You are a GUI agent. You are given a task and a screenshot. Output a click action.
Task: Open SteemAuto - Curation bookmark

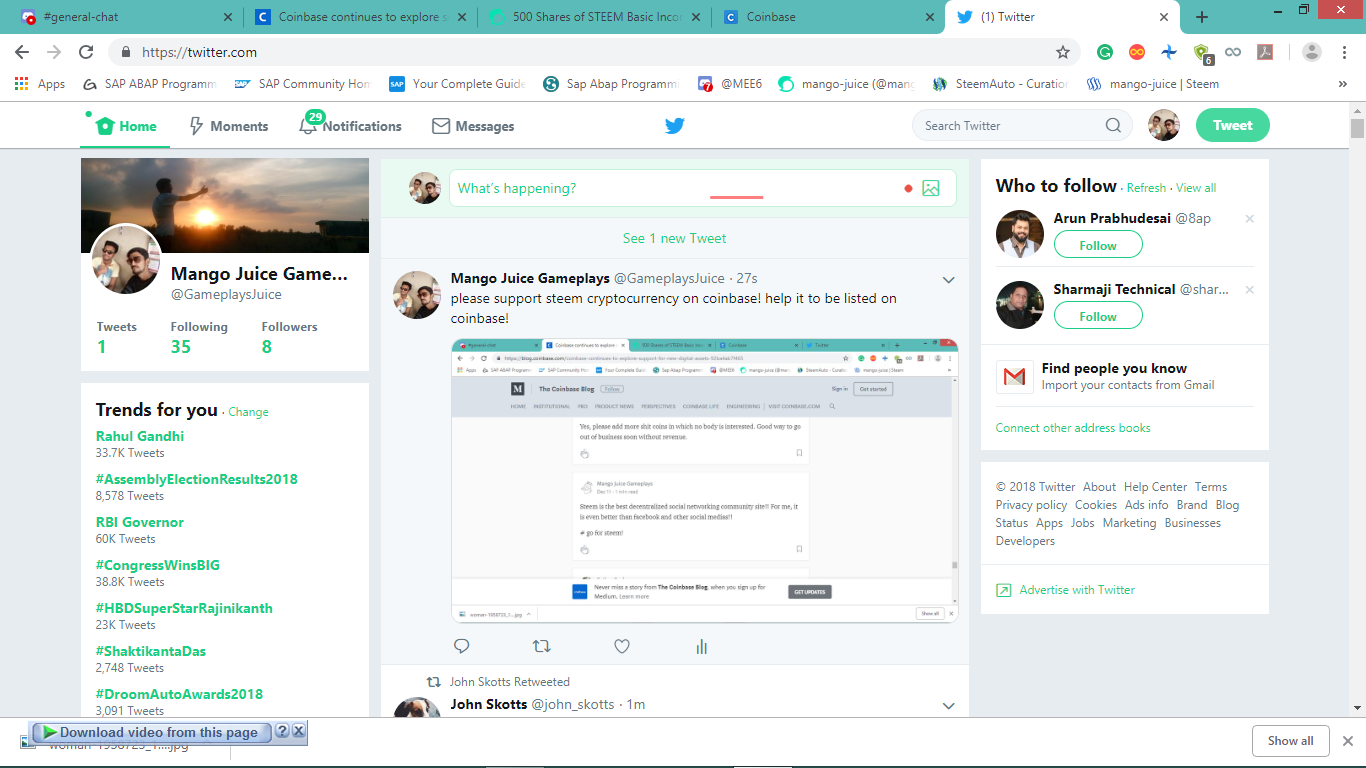coord(999,84)
